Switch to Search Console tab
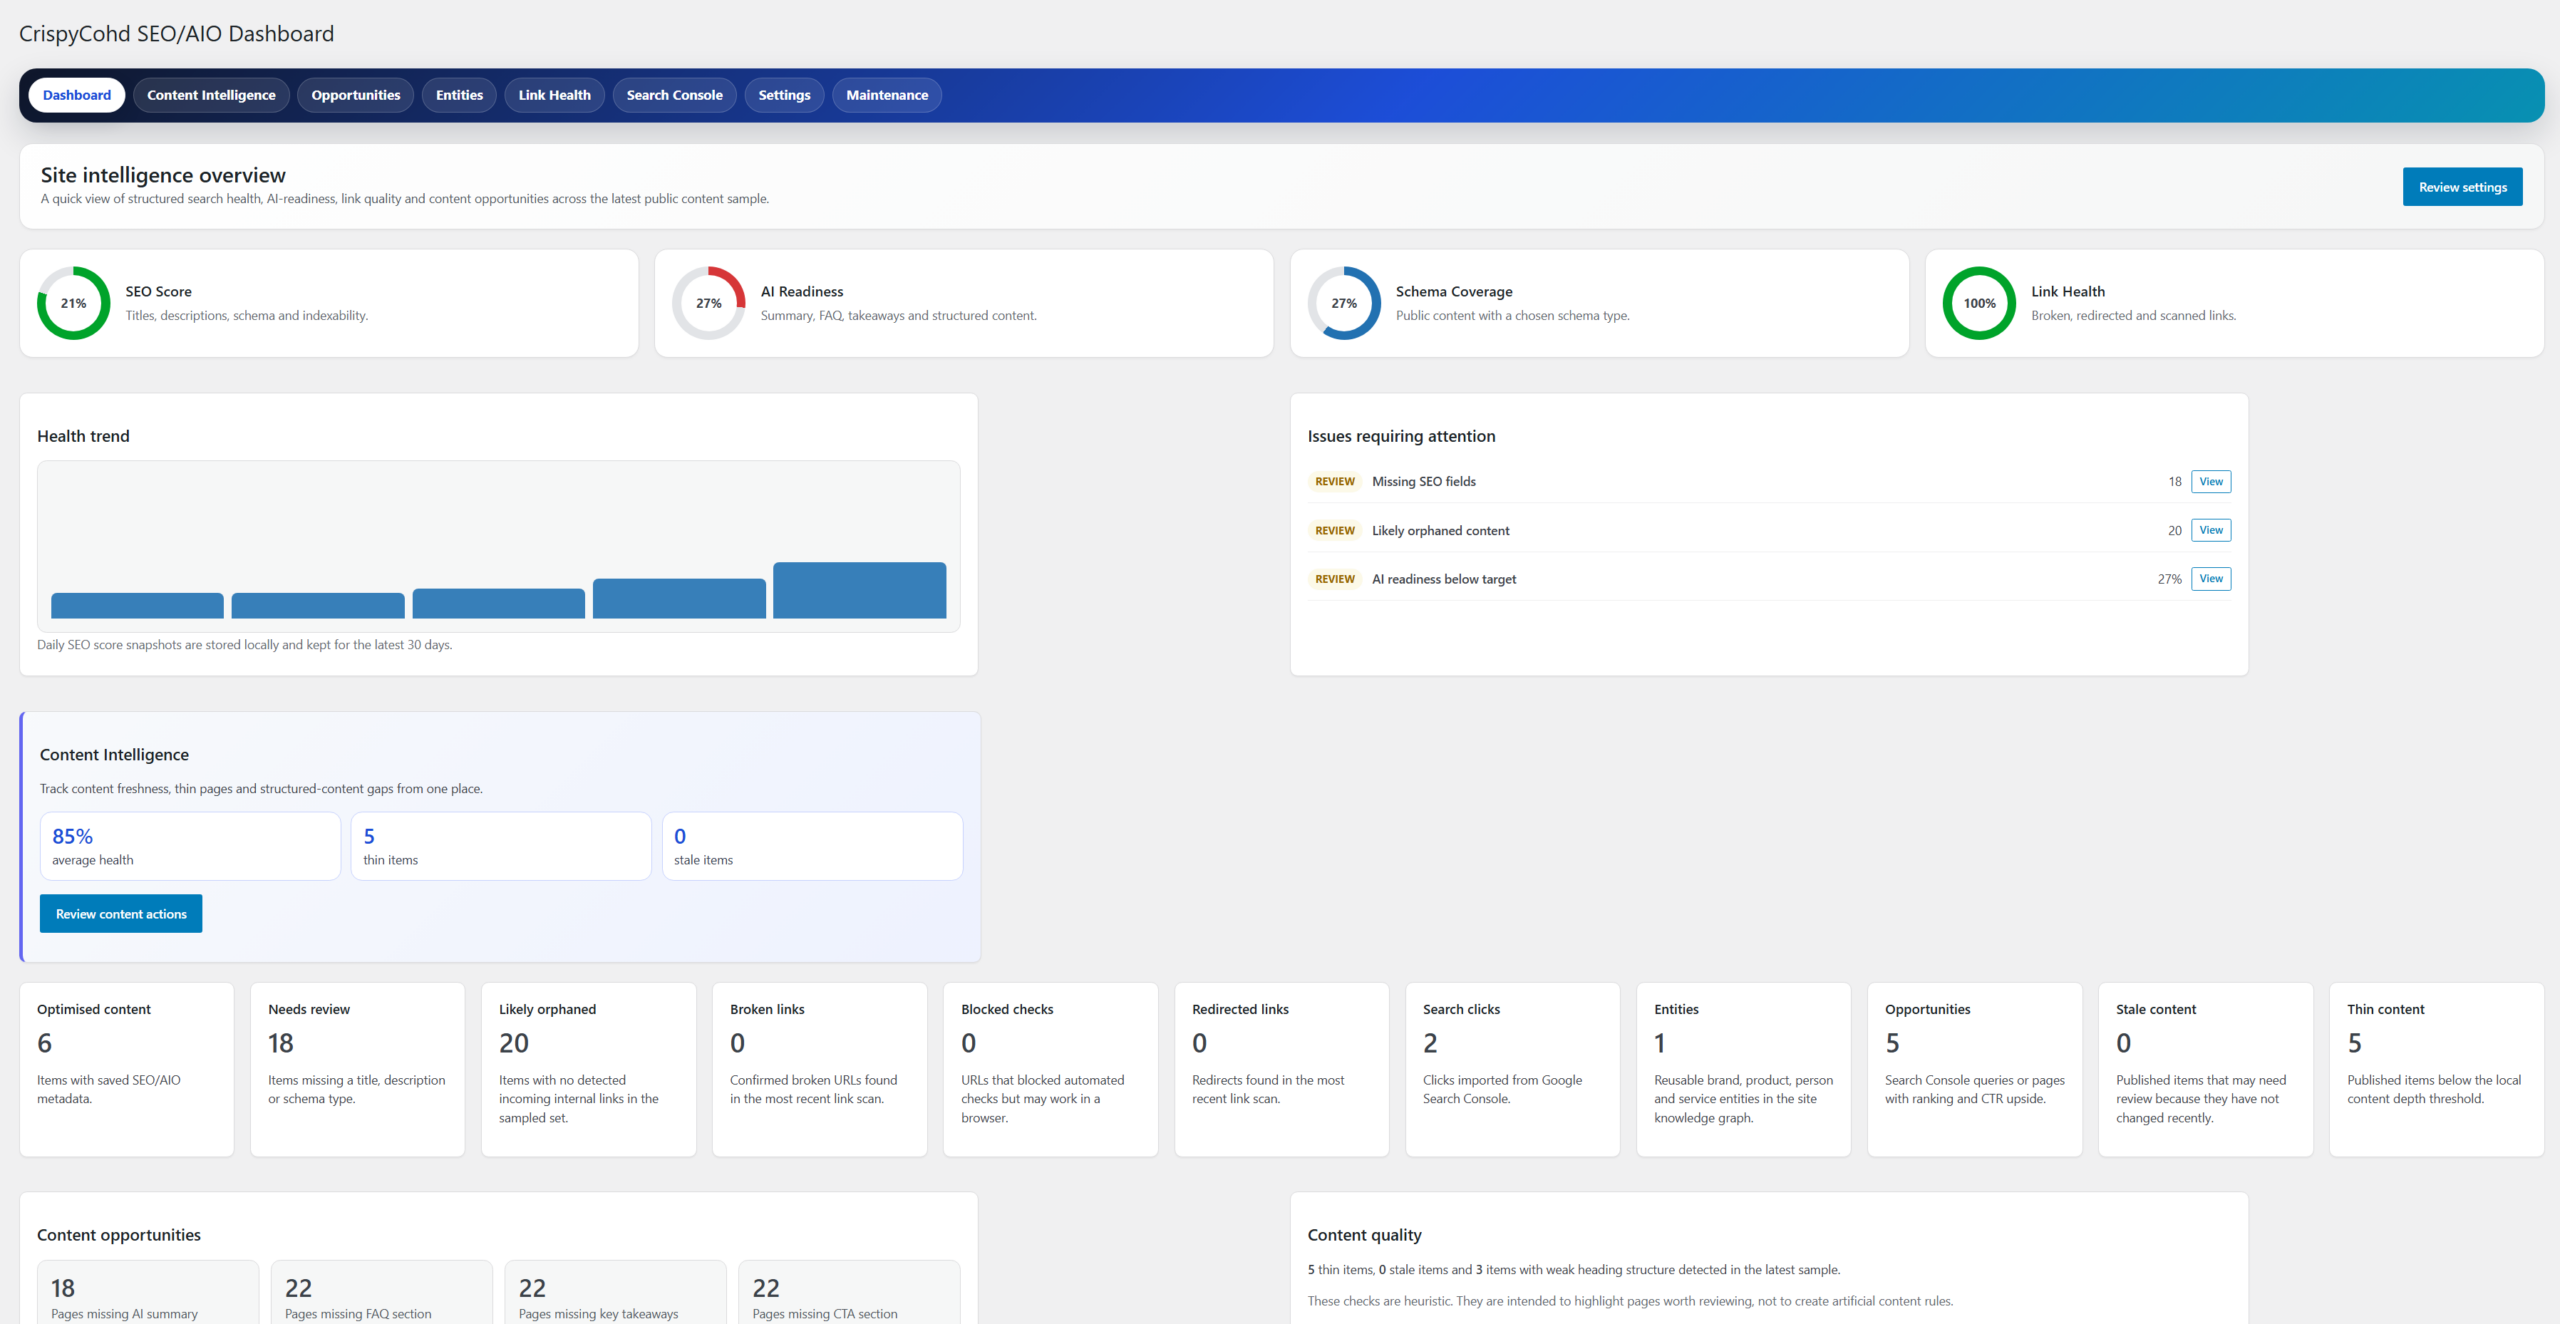This screenshot has width=2560, height=1324. [x=674, y=95]
